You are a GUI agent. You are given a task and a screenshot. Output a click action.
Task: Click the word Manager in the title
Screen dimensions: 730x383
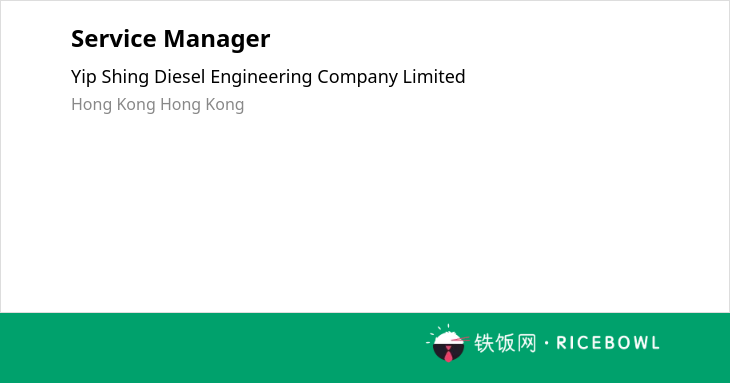216,40
